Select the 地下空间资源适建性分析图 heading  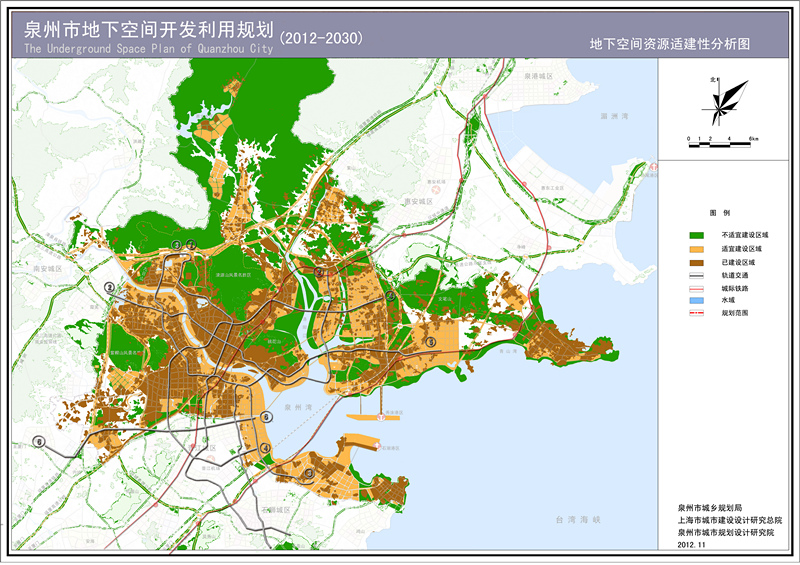(669, 44)
